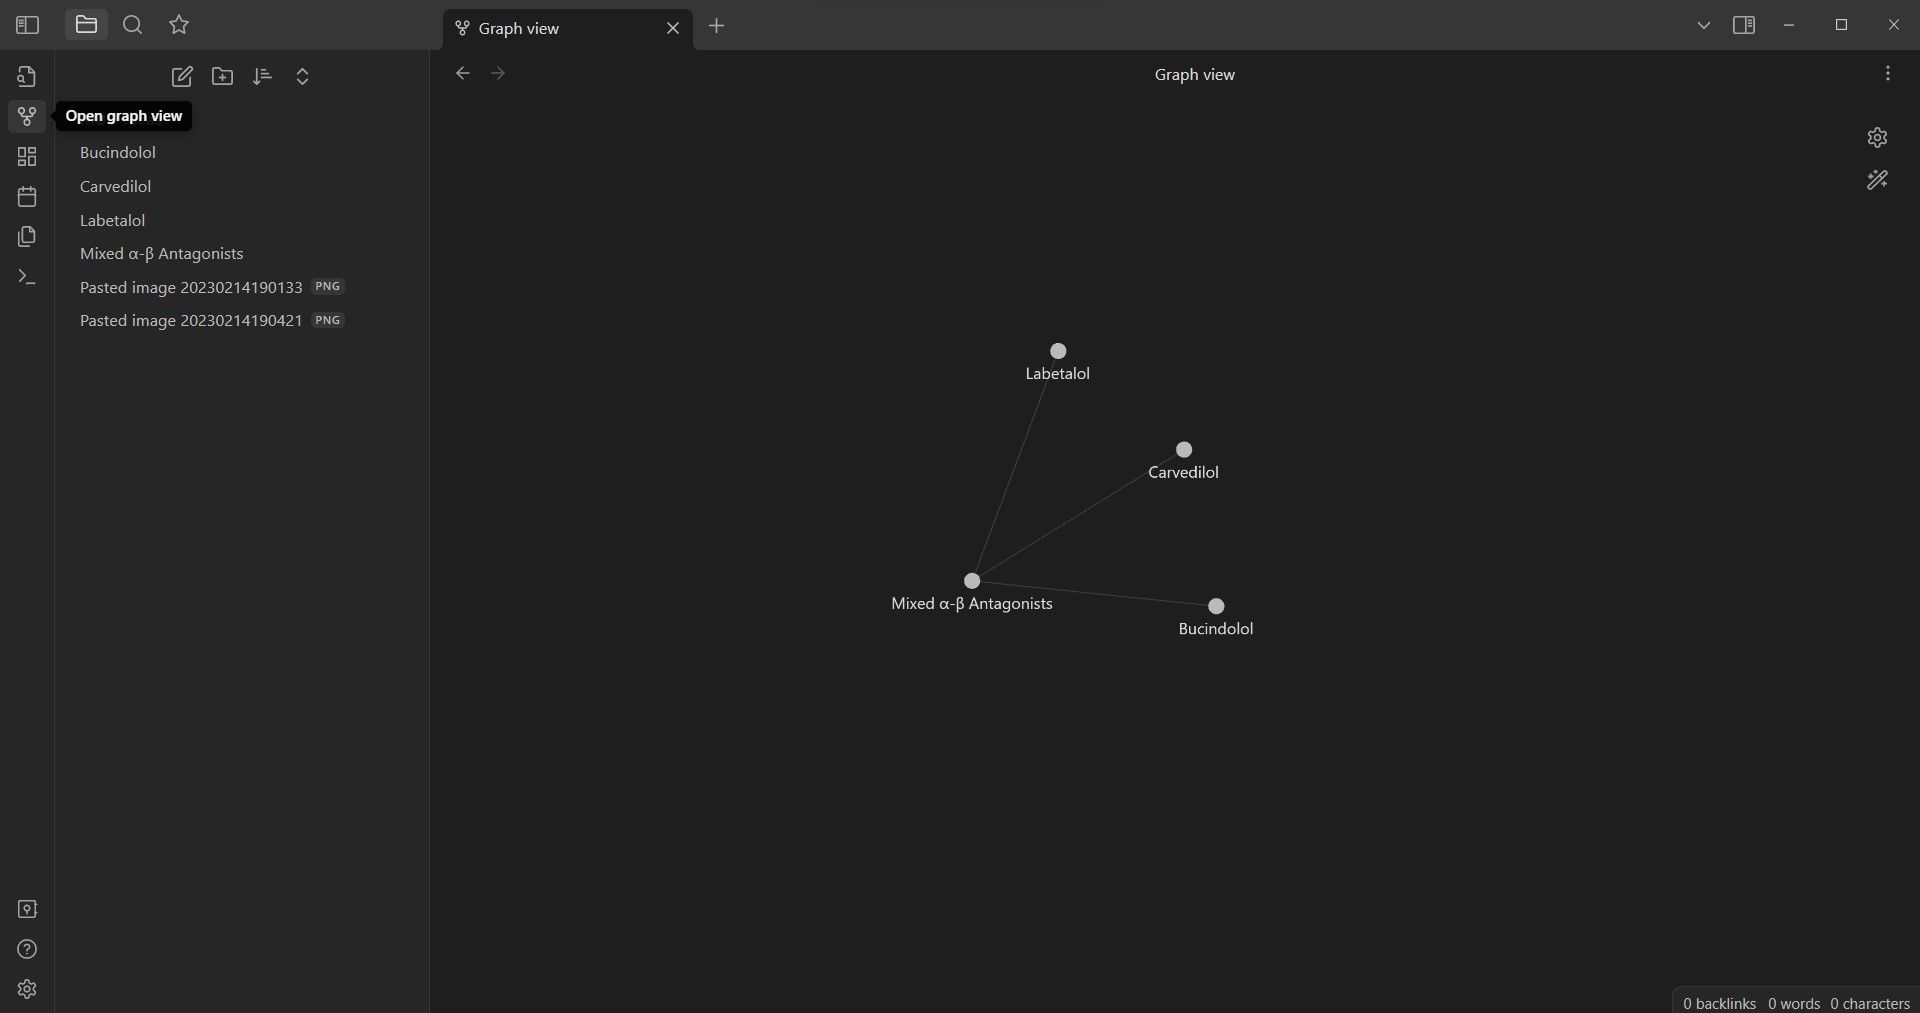Activate the graph animation wand tool
Viewport: 1920px width, 1013px height.
click(x=1877, y=180)
